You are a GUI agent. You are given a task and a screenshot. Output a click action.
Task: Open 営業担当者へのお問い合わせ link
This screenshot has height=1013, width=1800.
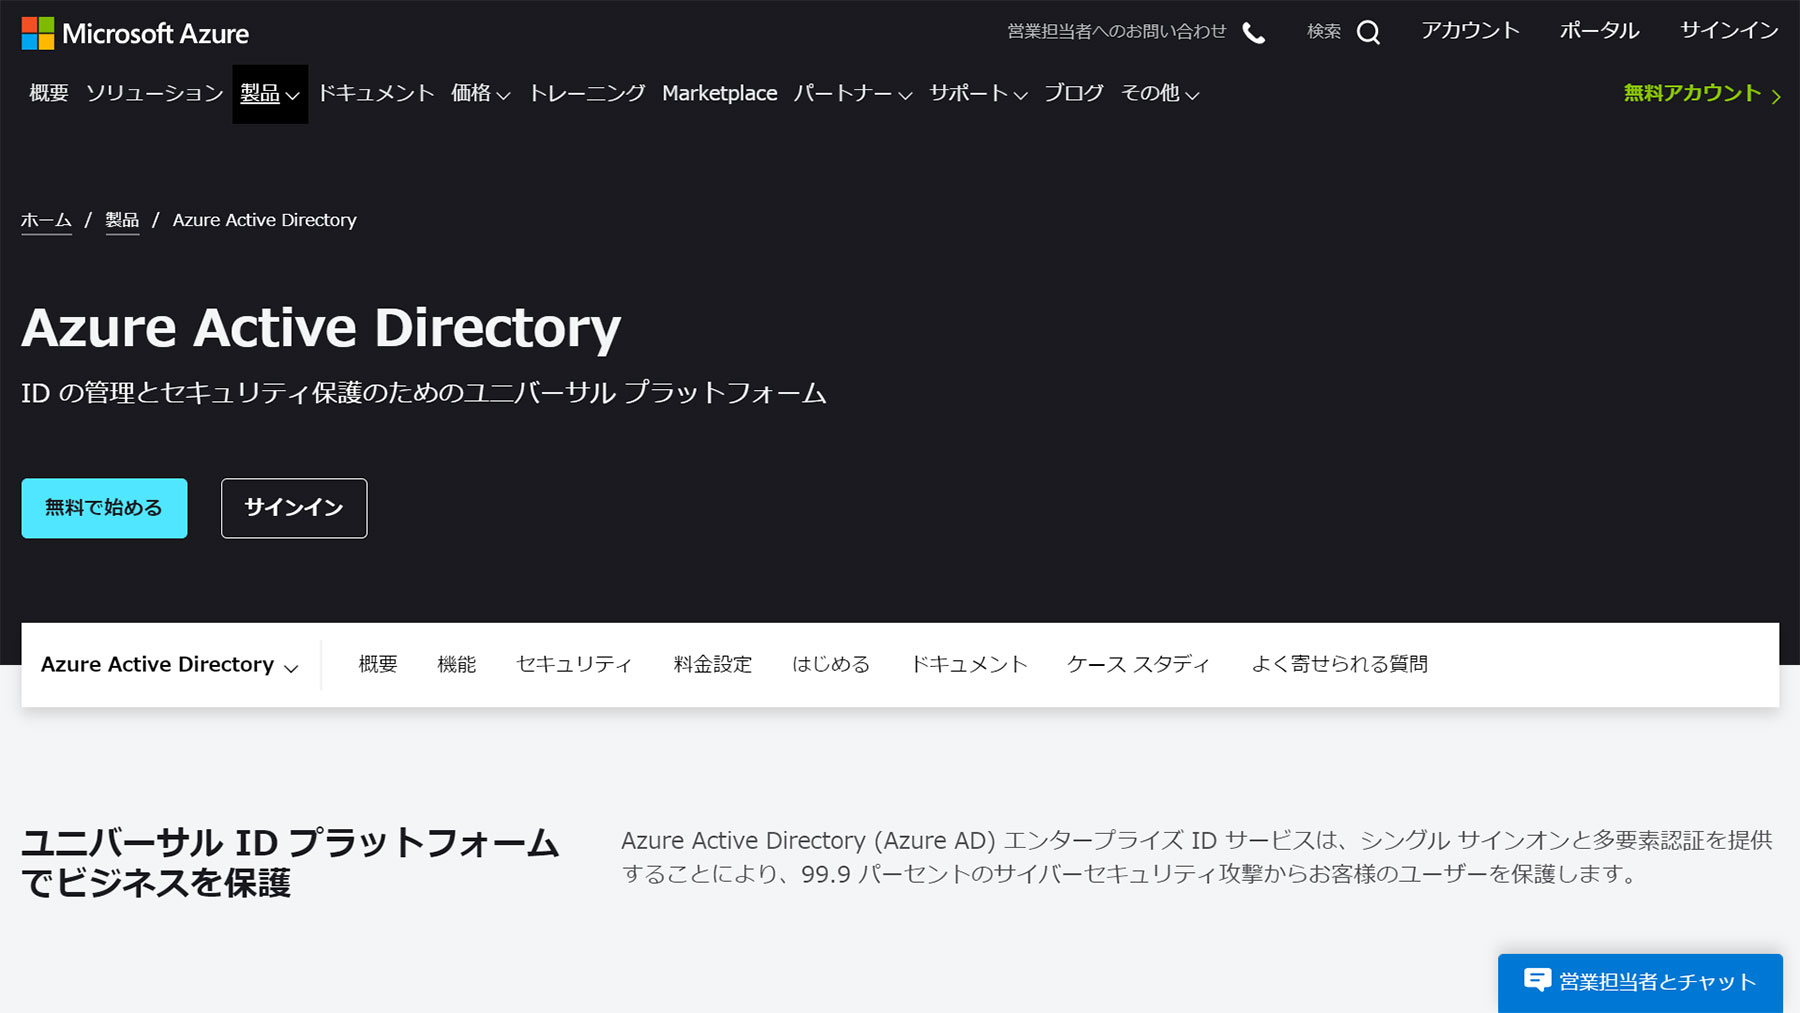pos(1116,32)
